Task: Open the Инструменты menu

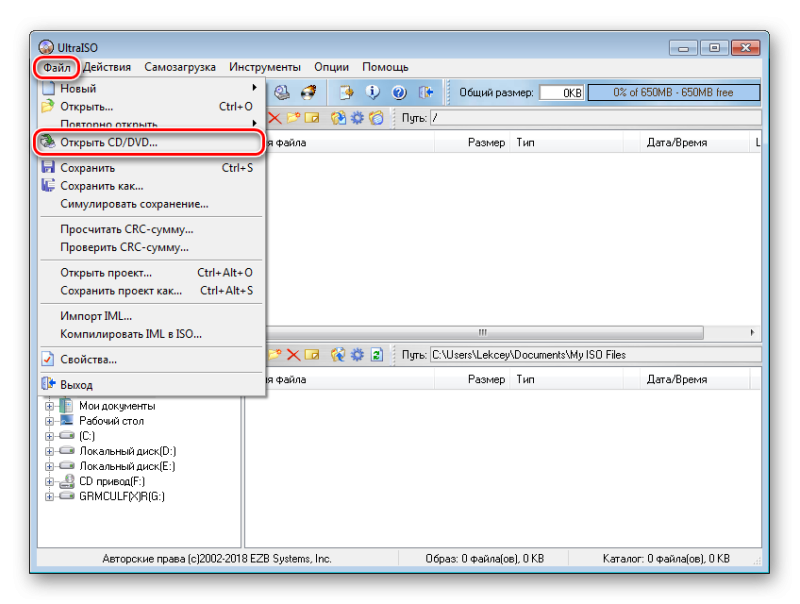Action: 265,67
